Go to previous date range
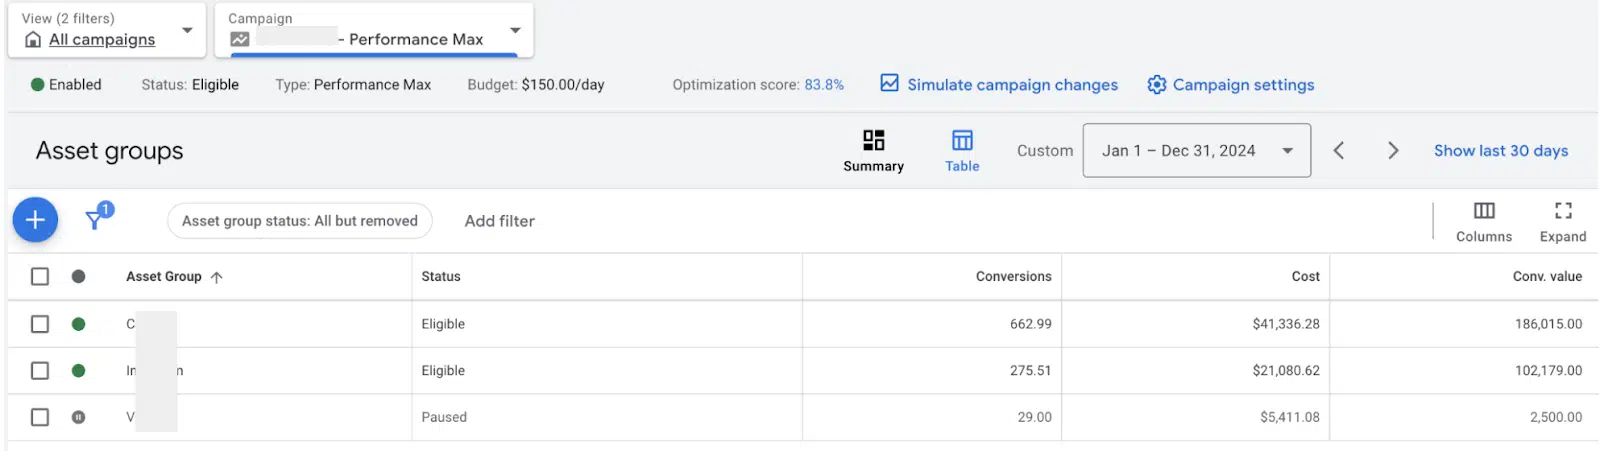The width and height of the screenshot is (1600, 451). pyautogui.click(x=1338, y=151)
